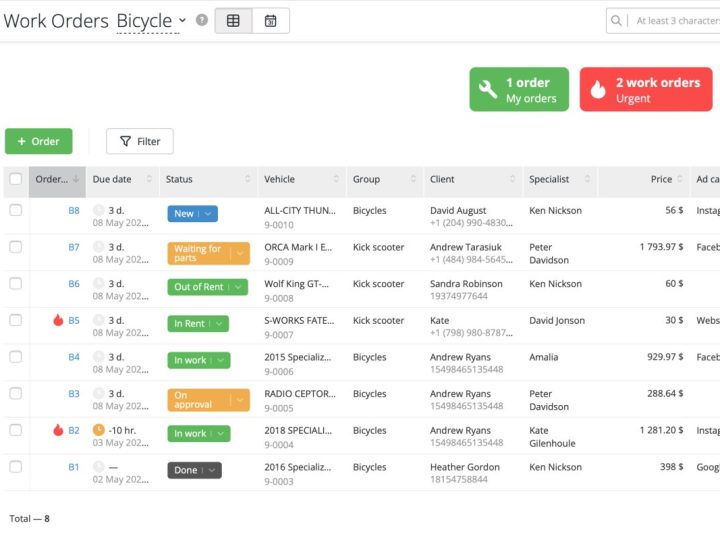Sort by Order column arrow
Screen dimensions: 720x540
76,179
